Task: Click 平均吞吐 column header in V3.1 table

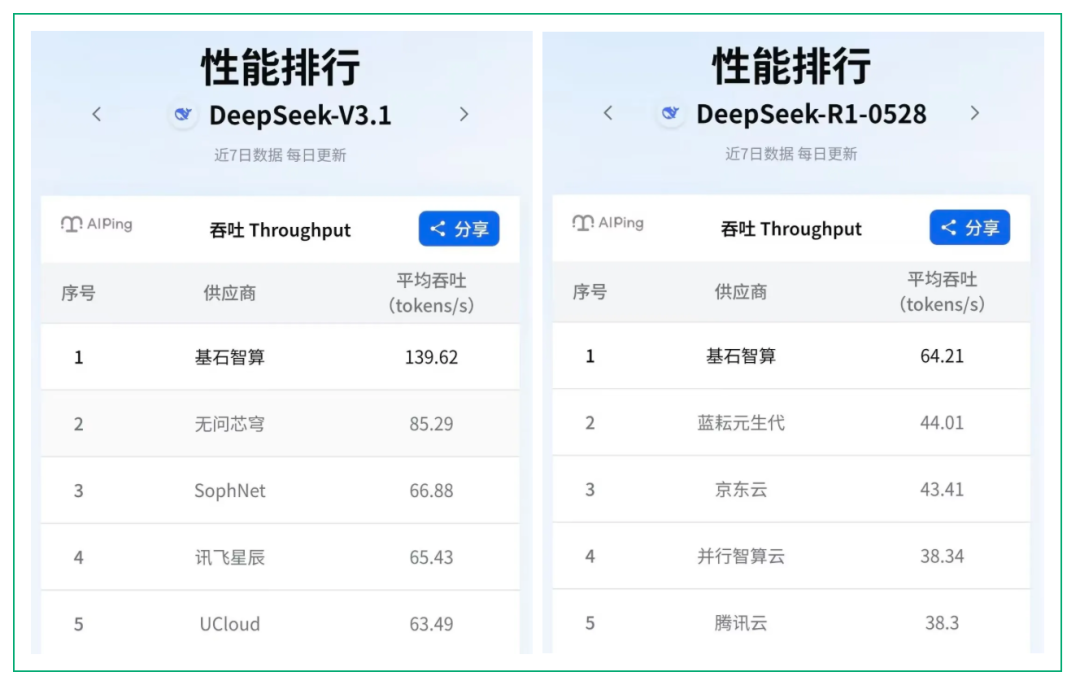Action: (x=431, y=293)
